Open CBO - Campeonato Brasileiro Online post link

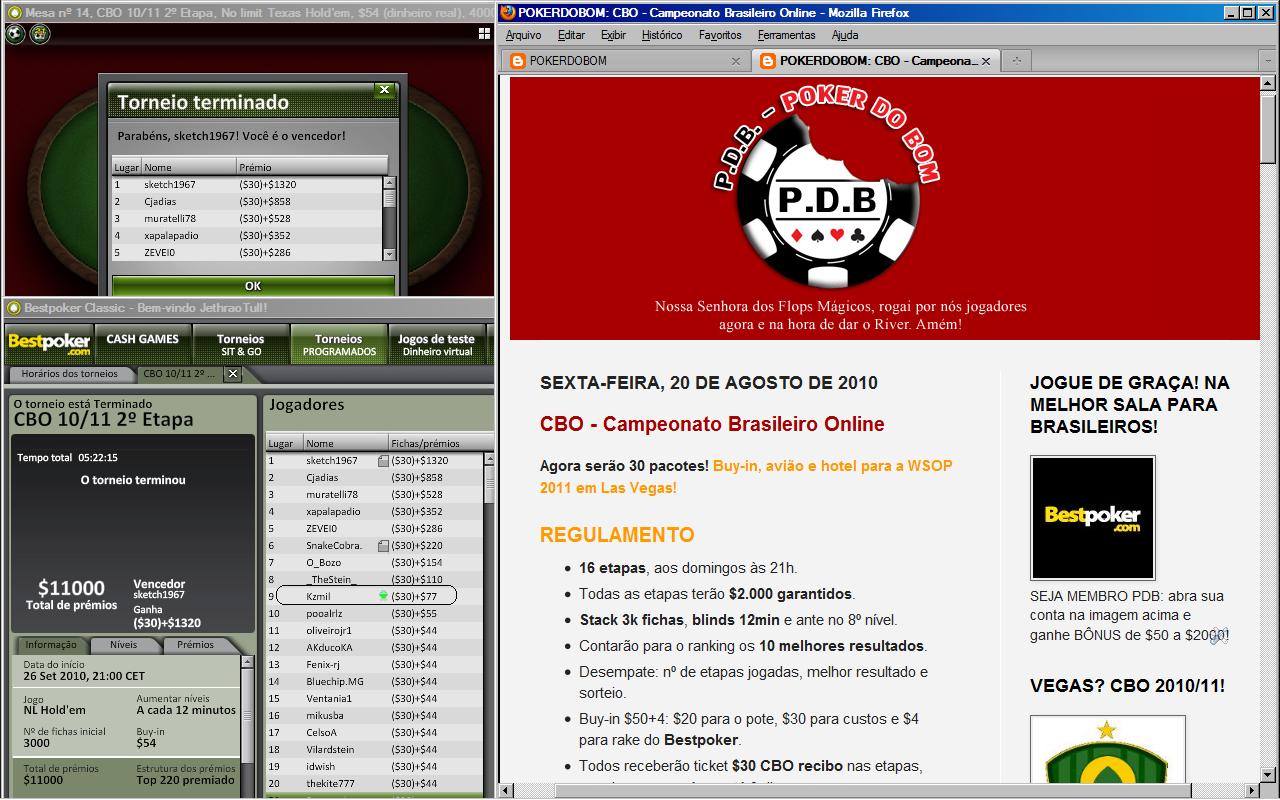(712, 424)
